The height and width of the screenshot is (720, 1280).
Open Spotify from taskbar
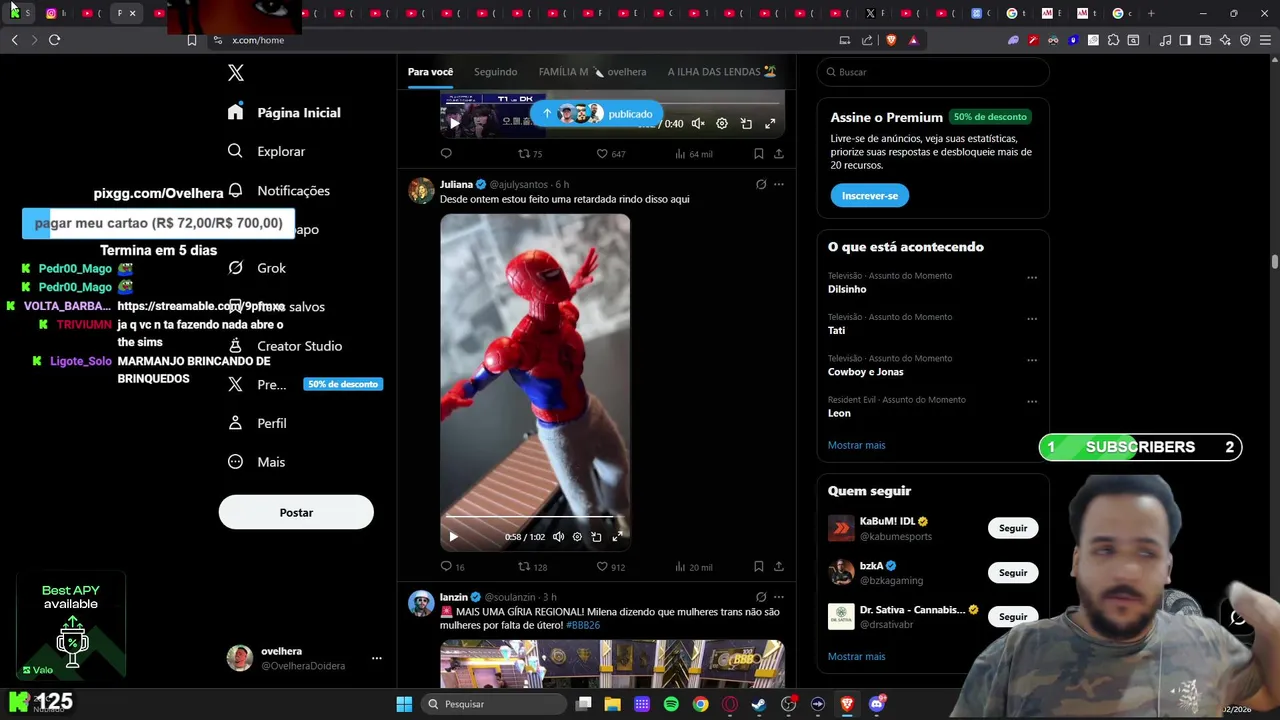tap(671, 704)
